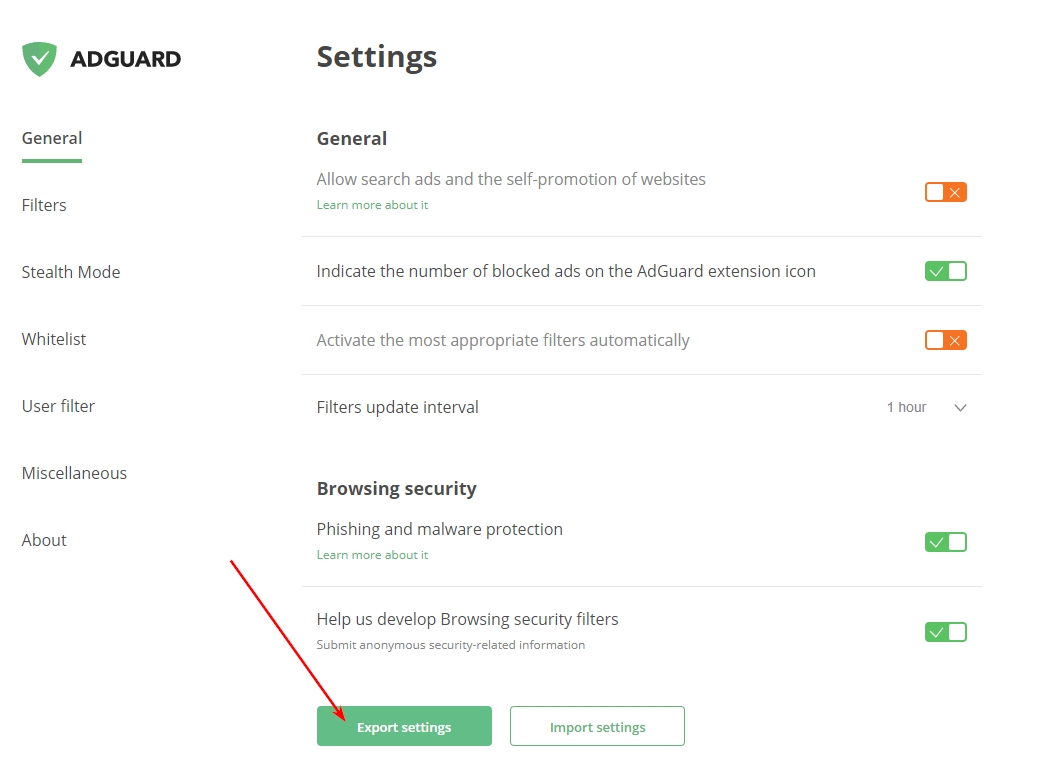Select Miscellaneous from the sidebar
This screenshot has width=1054, height=764.
point(74,472)
